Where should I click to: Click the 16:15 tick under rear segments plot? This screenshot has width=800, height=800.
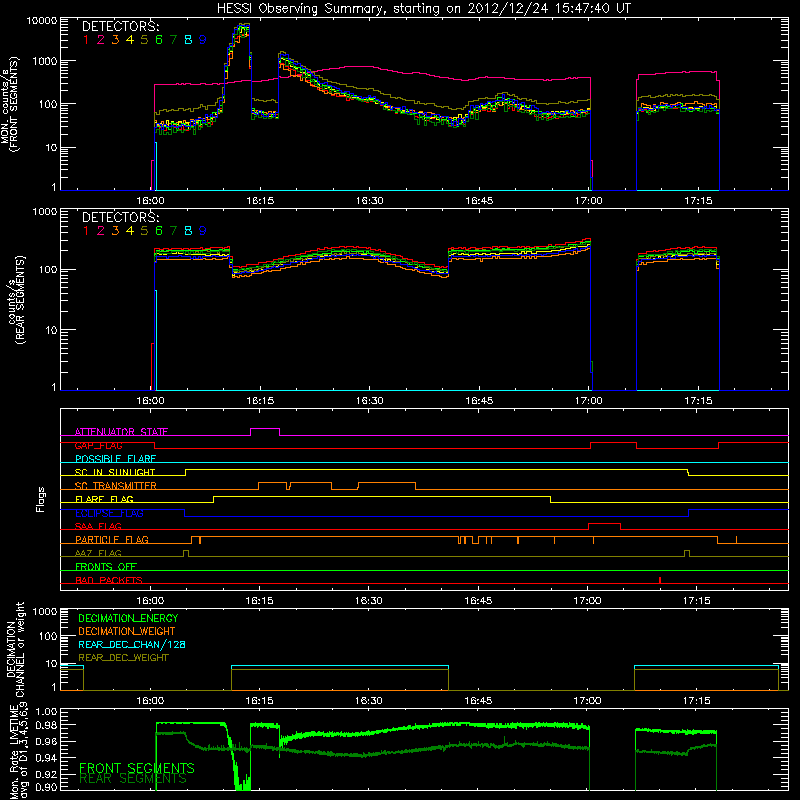click(x=260, y=401)
